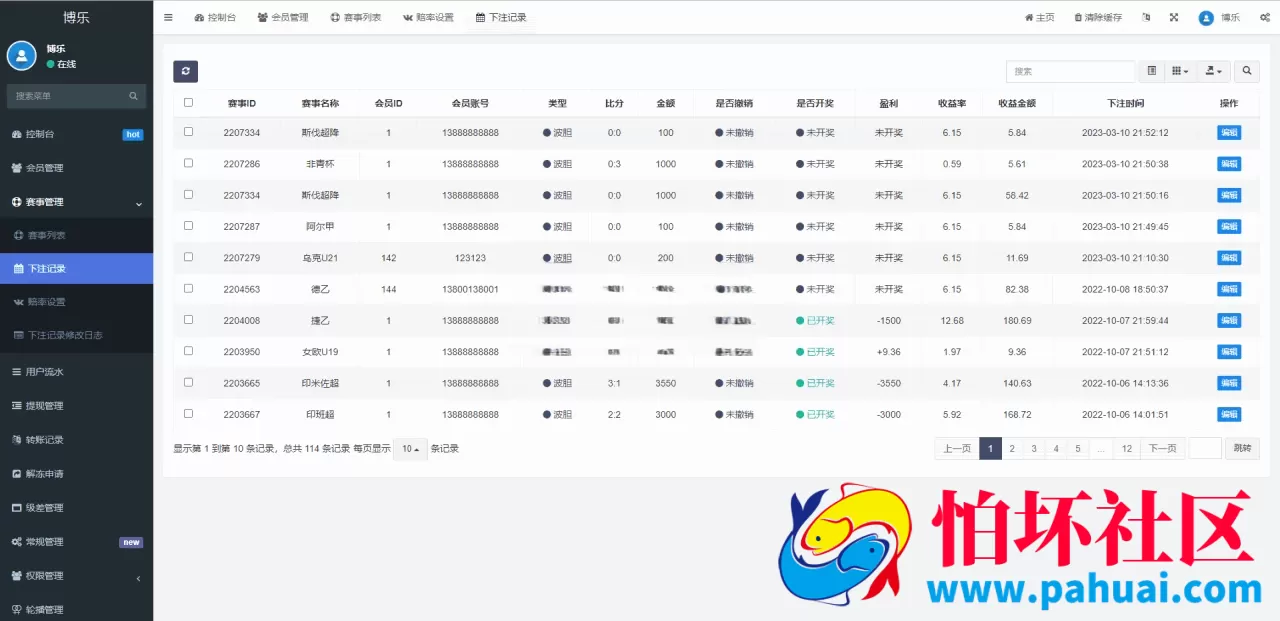Image resolution: width=1280 pixels, height=621 pixels.
Task: Collapse sidebar with the hamburger menu icon
Action: click(168, 17)
